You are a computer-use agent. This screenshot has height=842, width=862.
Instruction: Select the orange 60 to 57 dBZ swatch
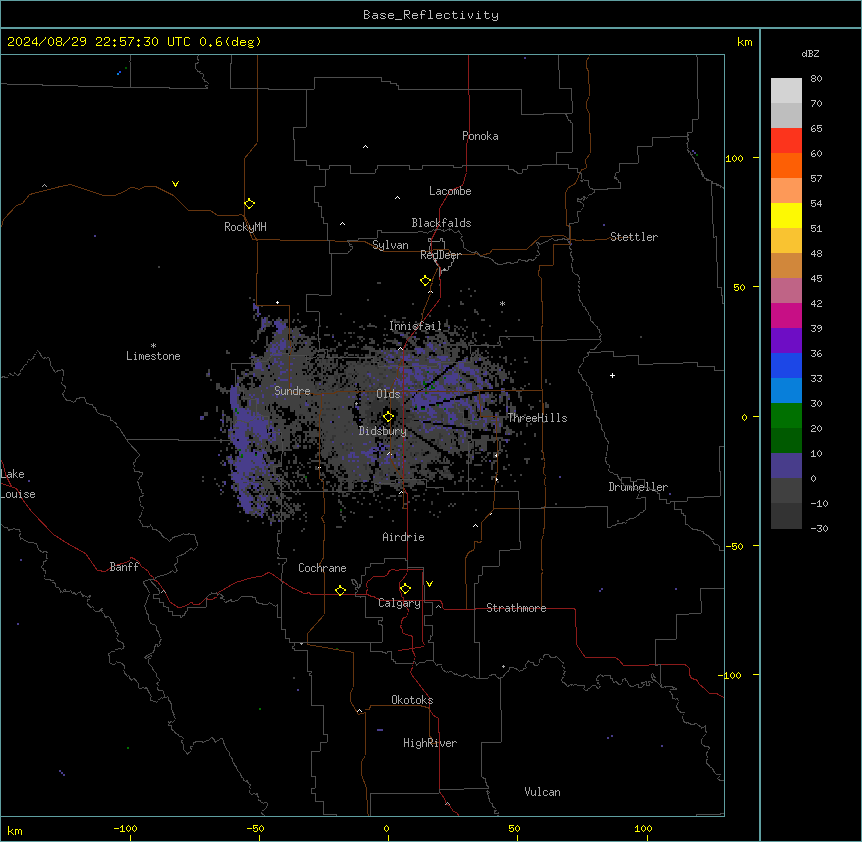pyautogui.click(x=786, y=165)
